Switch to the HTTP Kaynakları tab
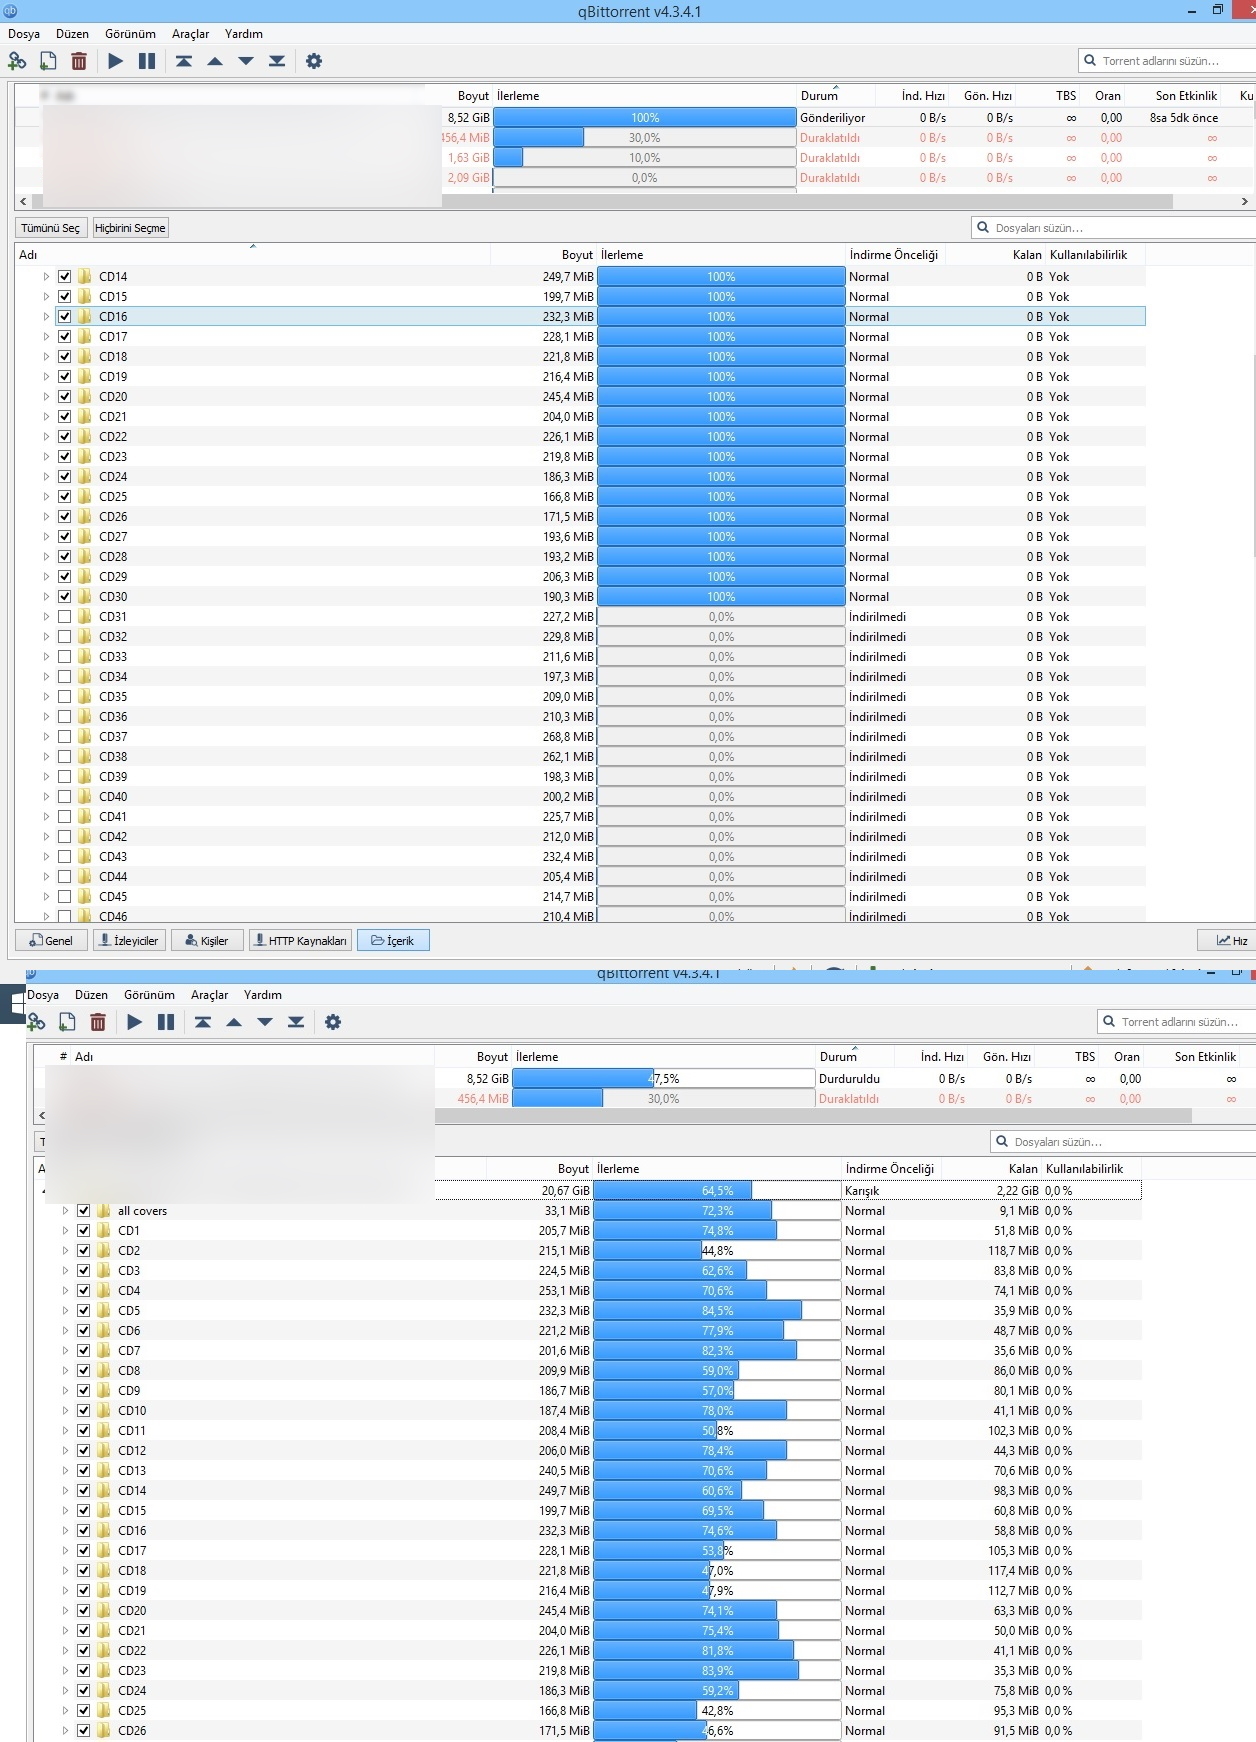 (300, 940)
